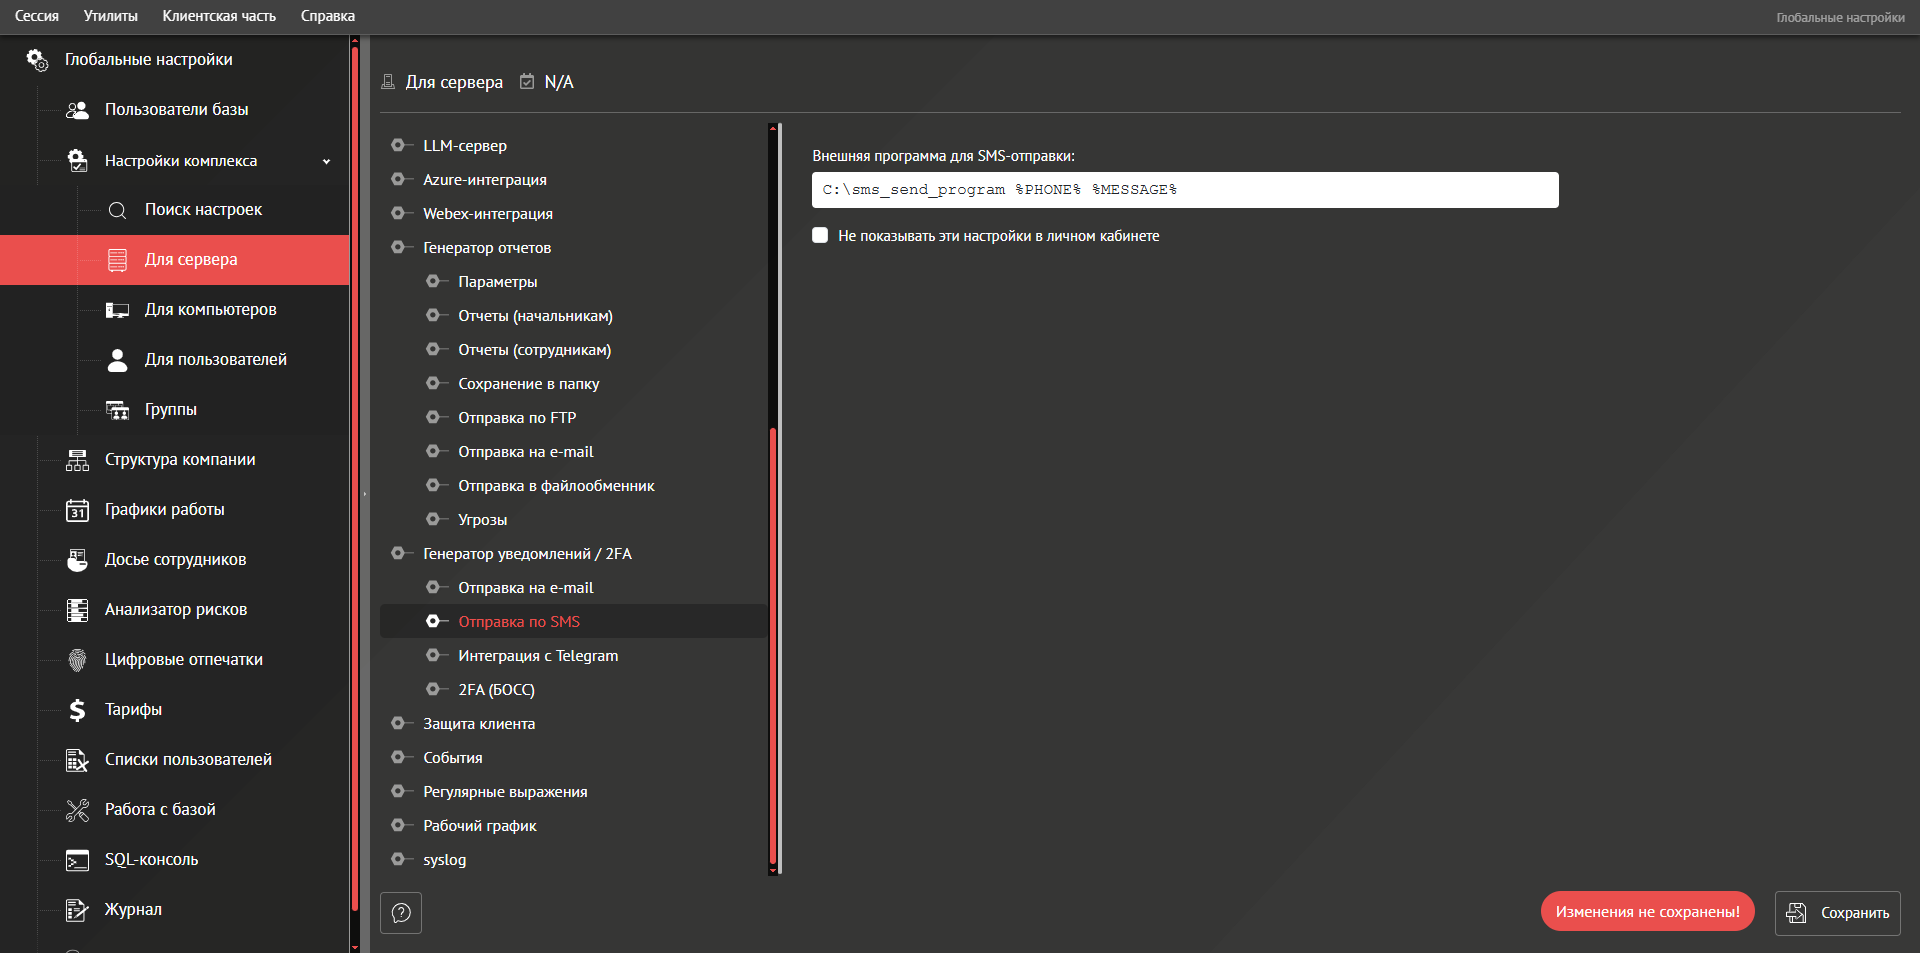Open Work schedules calendar icon

click(77, 510)
